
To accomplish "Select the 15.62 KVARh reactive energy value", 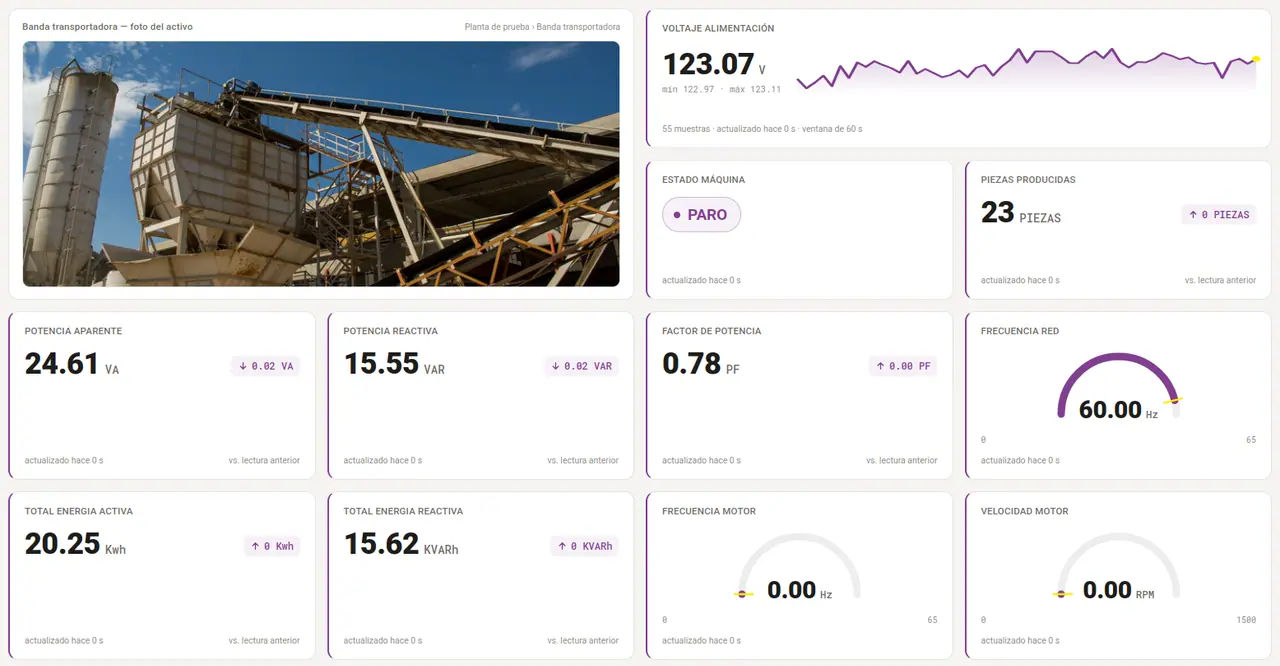I will [x=401, y=544].
